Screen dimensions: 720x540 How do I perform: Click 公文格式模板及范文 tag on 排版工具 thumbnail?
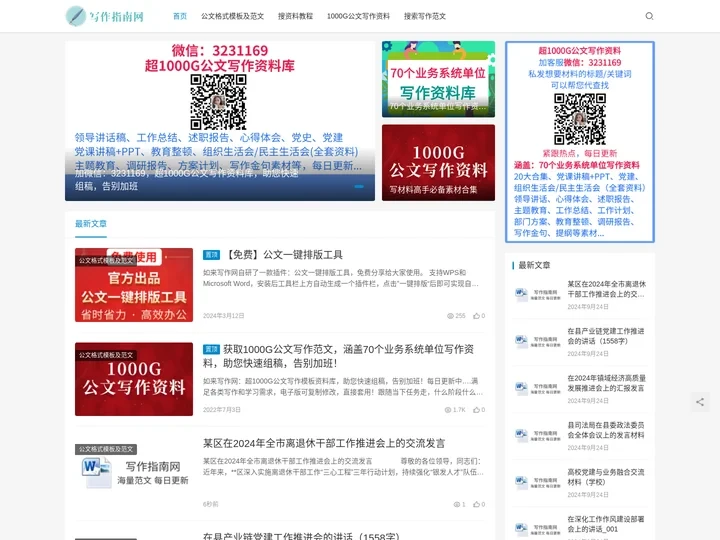pyautogui.click(x=106, y=260)
